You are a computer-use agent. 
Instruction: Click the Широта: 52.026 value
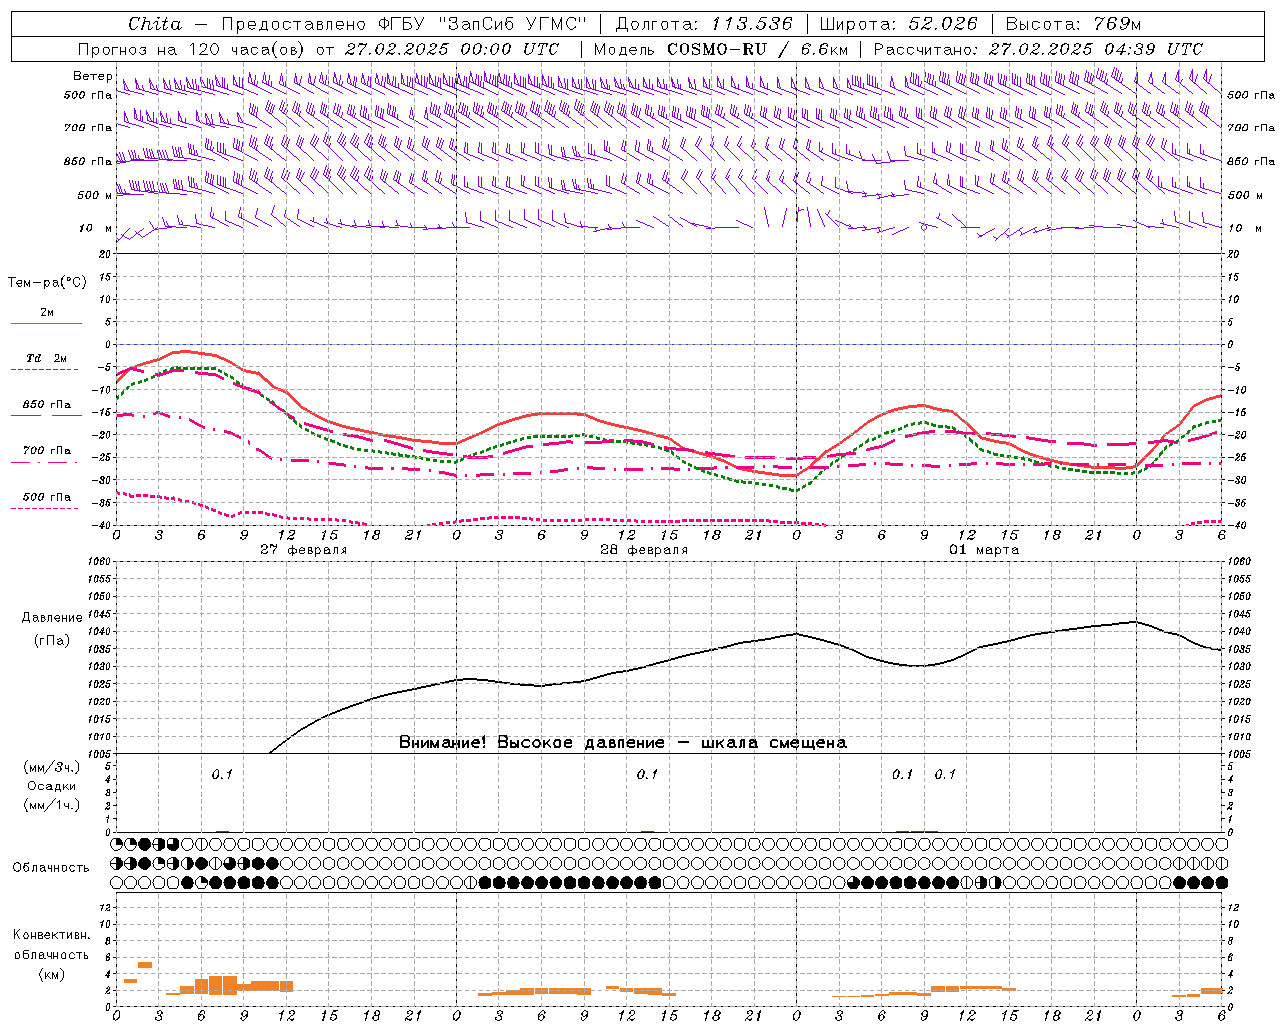coord(898,24)
